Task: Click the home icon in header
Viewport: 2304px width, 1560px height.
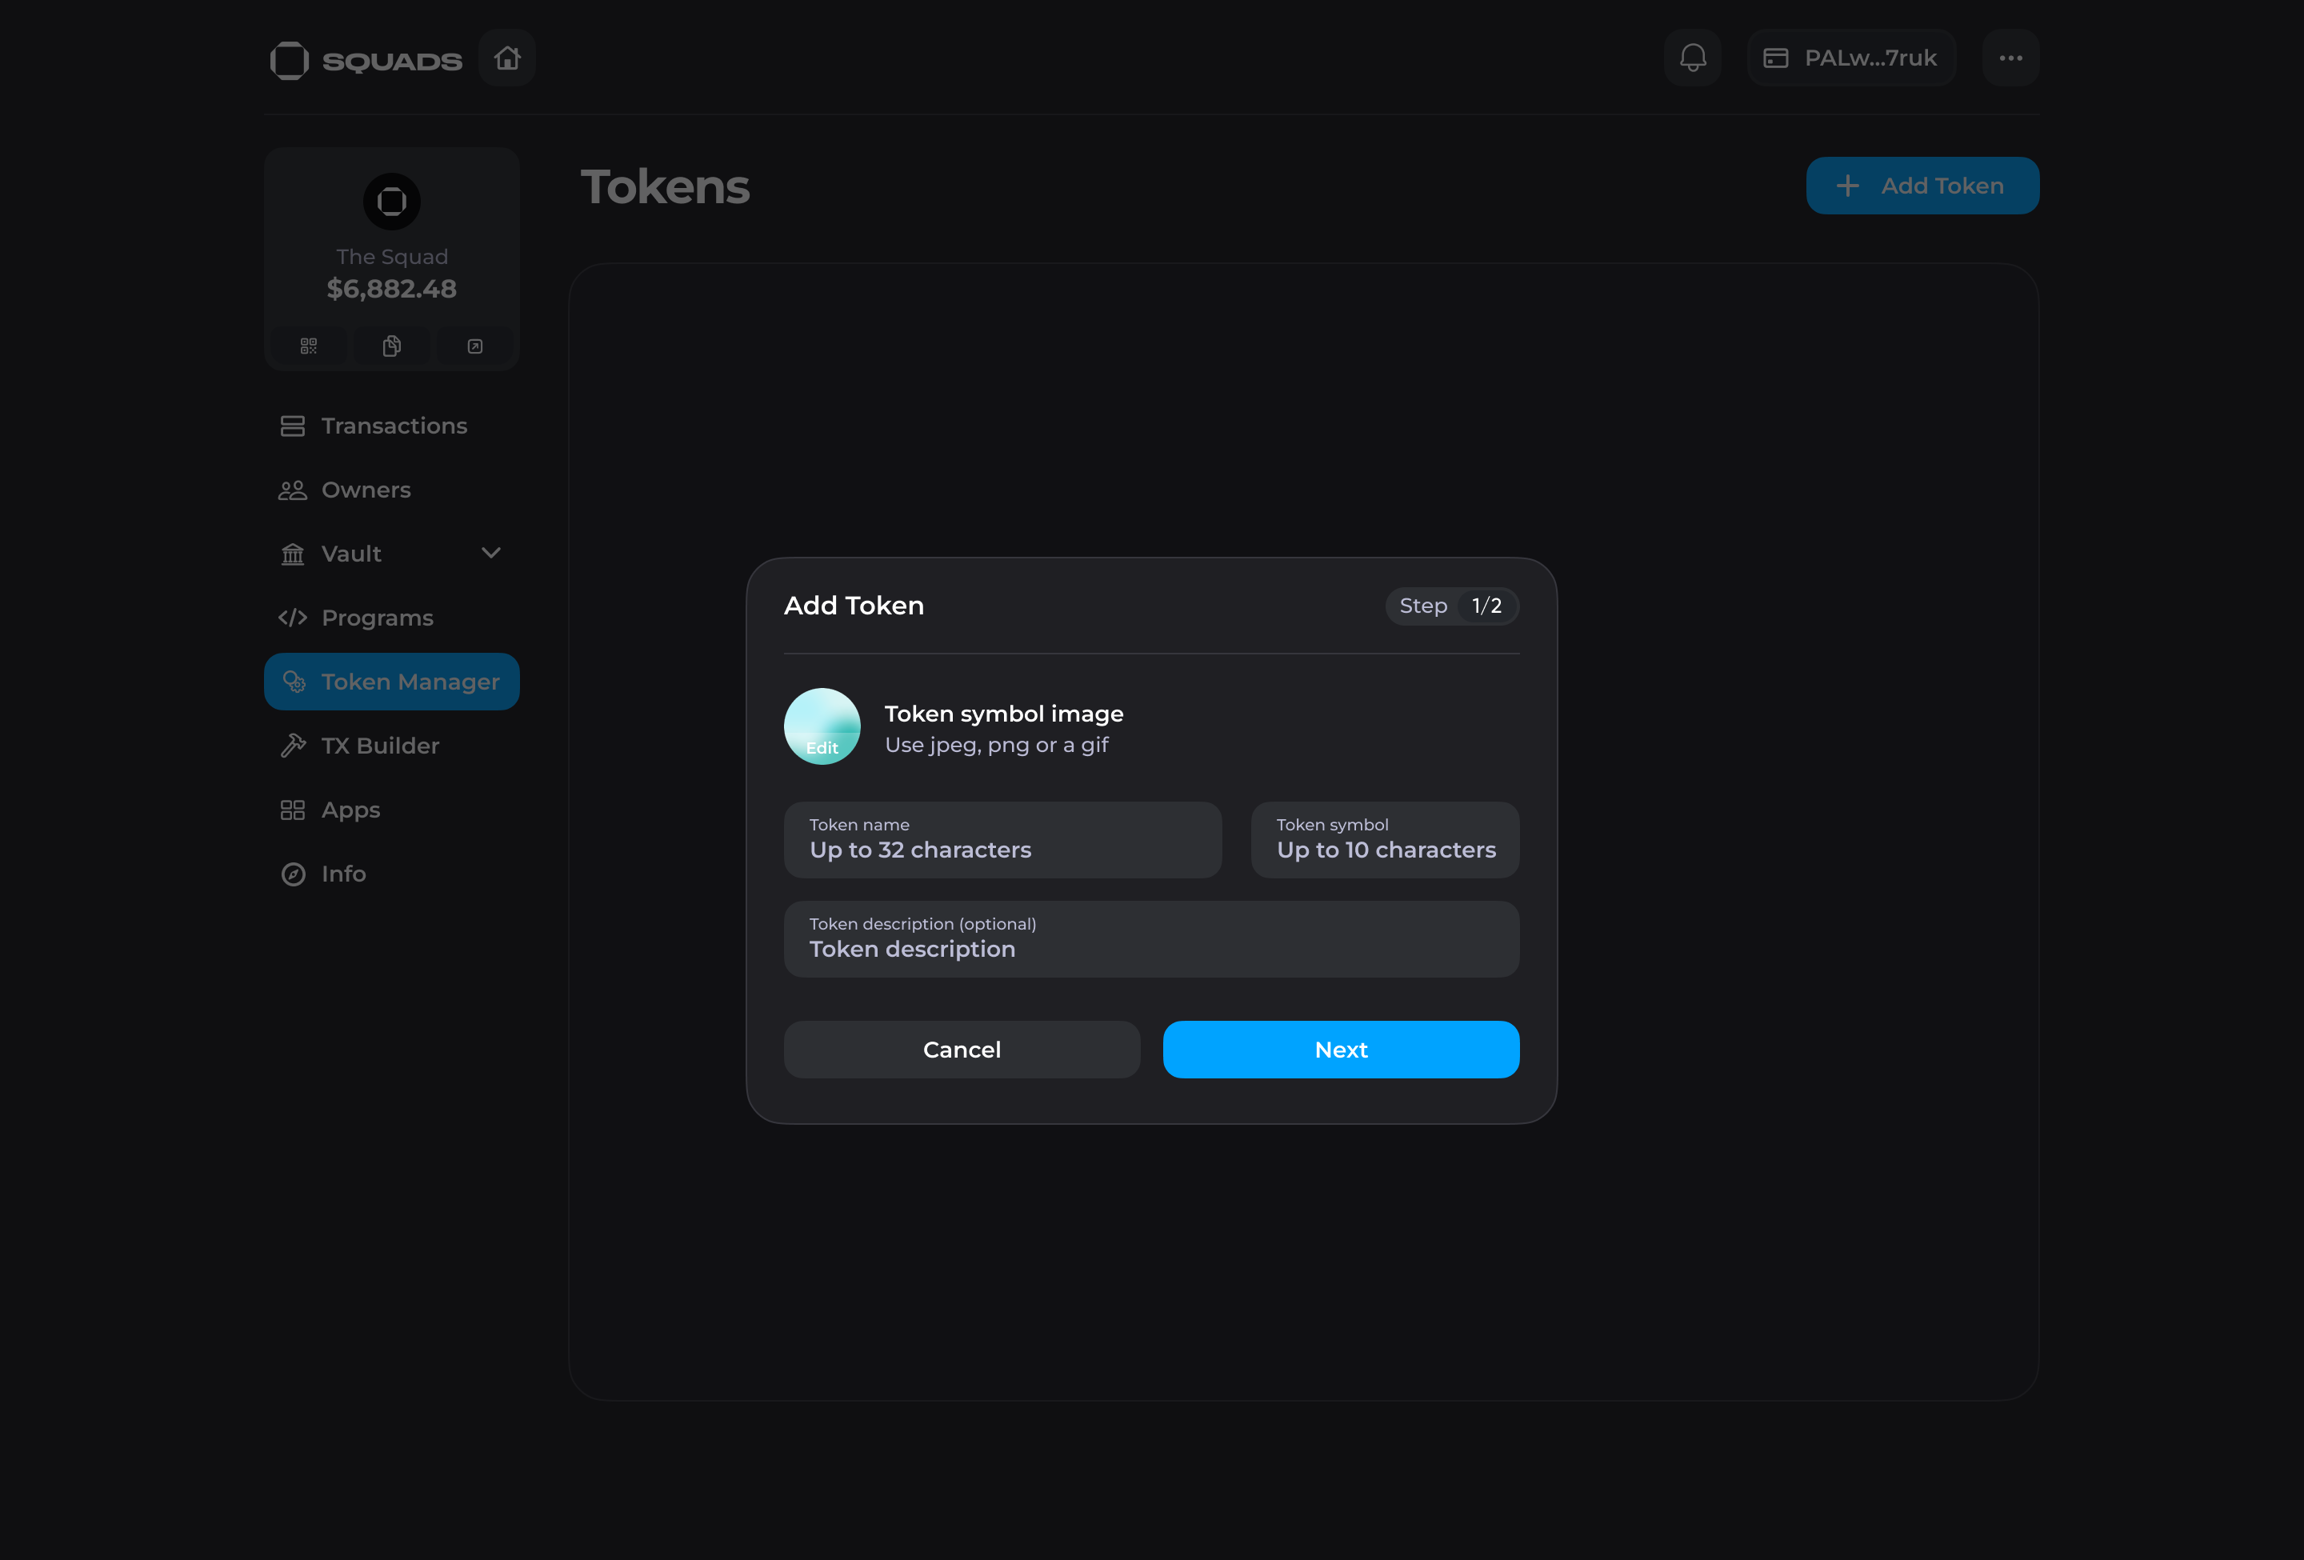Action: (507, 58)
